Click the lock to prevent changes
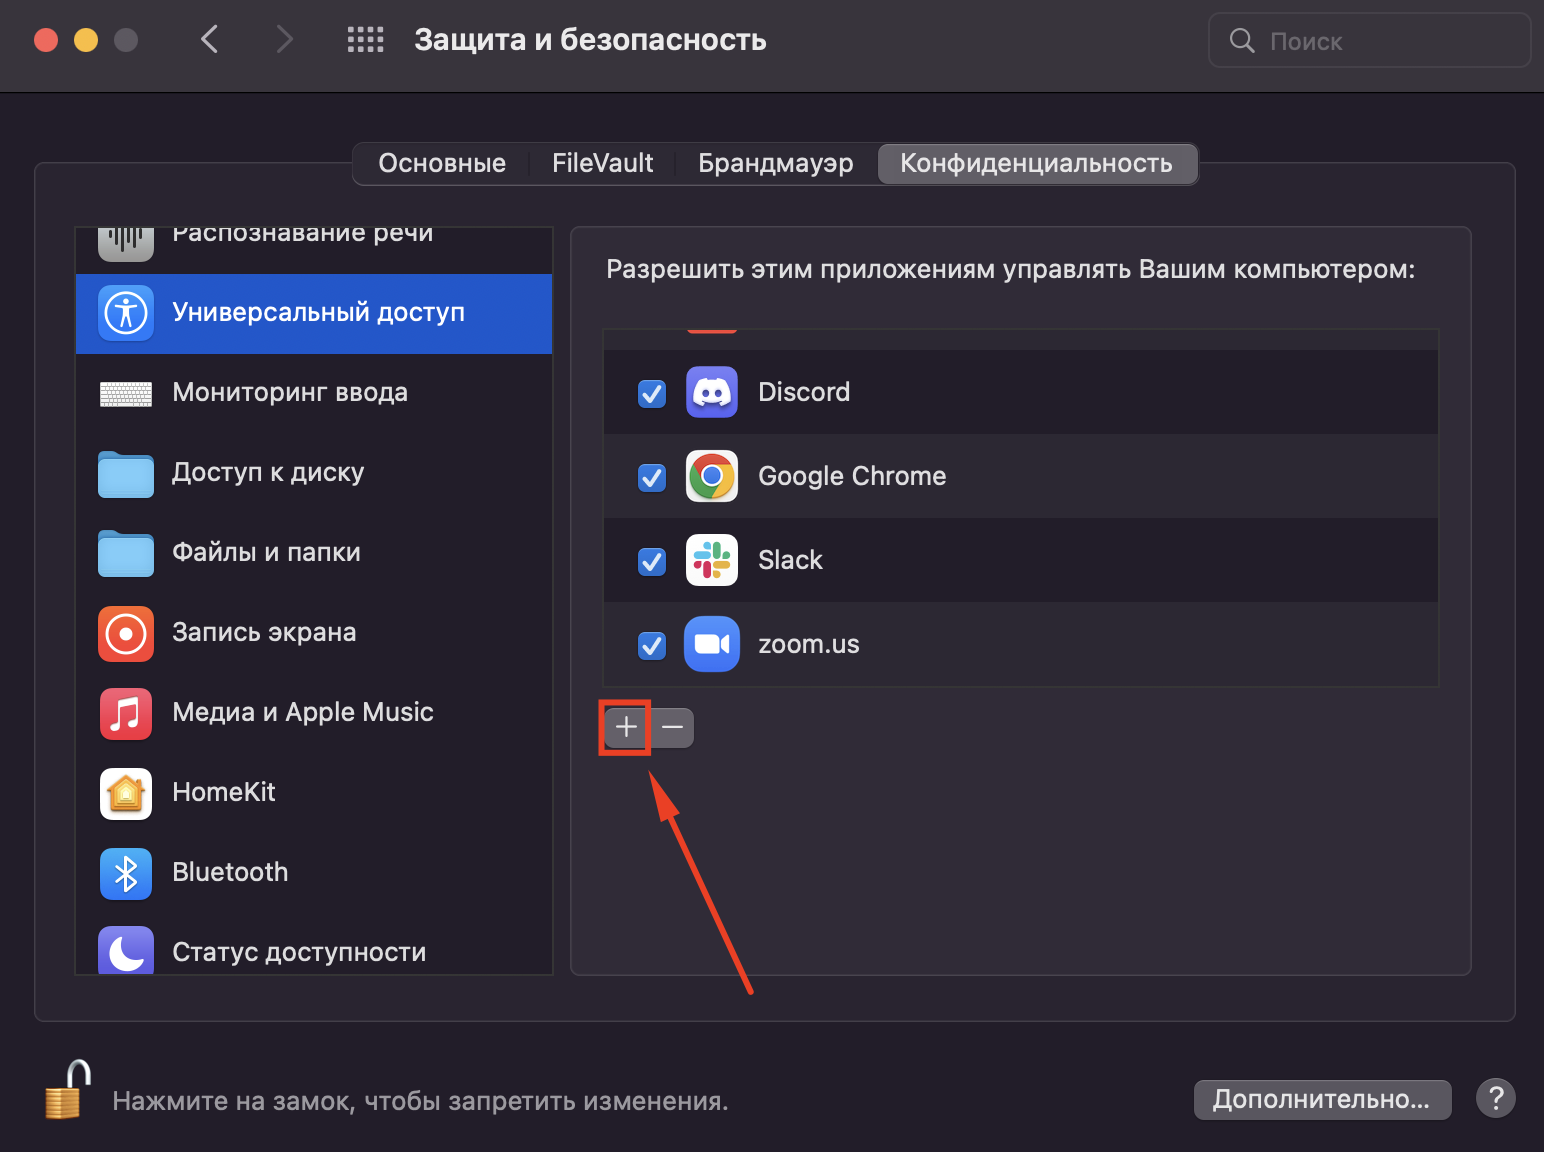The image size is (1544, 1152). coord(68,1090)
